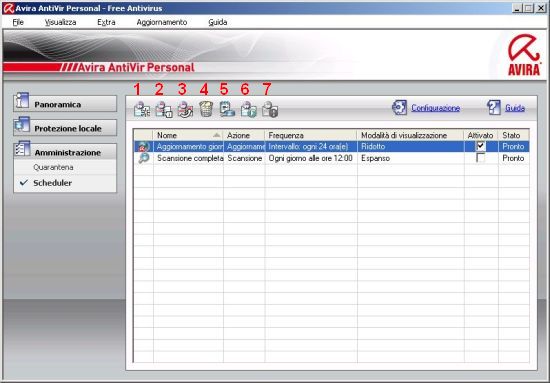Expand the Panoramica sidebar section

(x=65, y=104)
